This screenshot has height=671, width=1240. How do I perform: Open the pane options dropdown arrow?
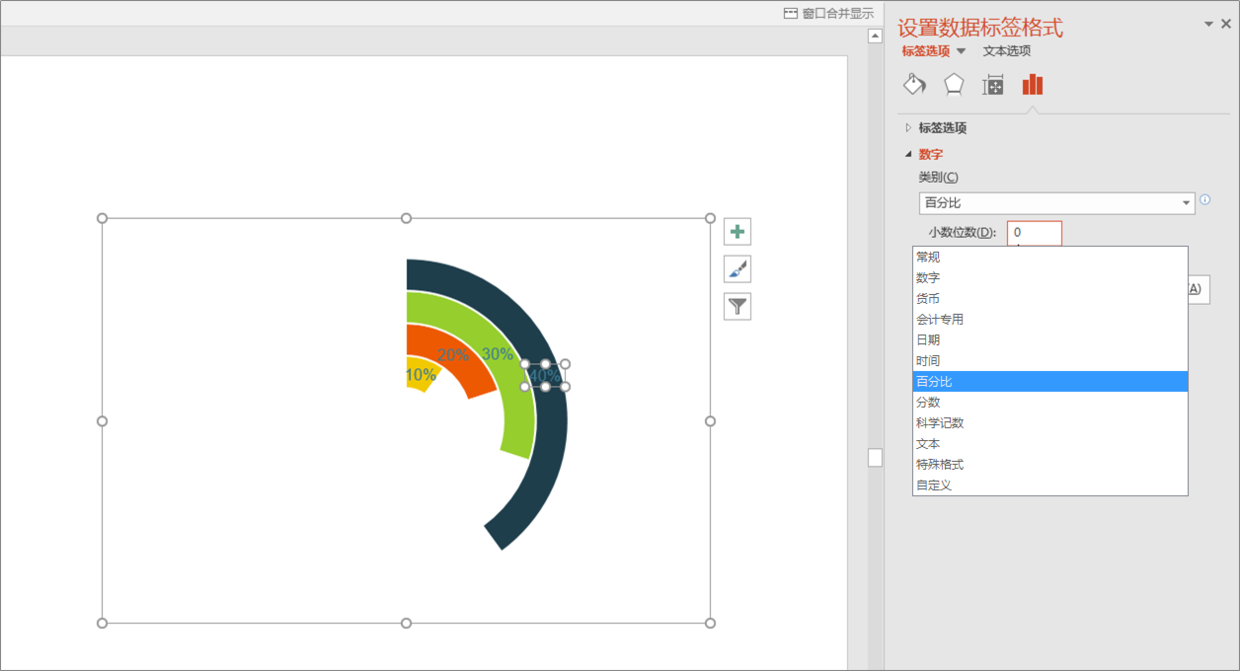pos(1208,24)
